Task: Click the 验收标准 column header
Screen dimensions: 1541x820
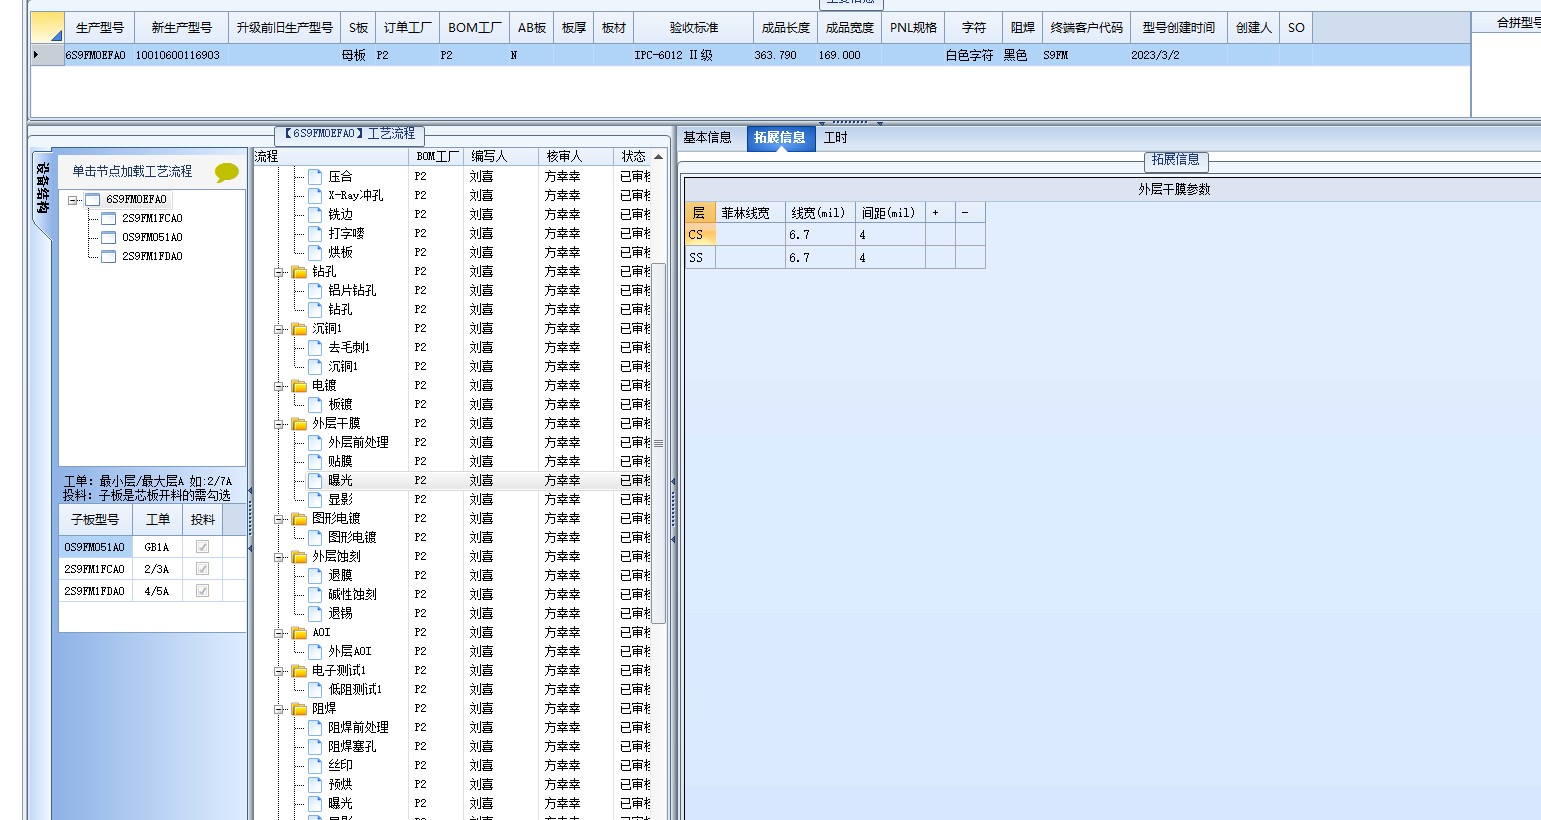Action: coord(694,28)
